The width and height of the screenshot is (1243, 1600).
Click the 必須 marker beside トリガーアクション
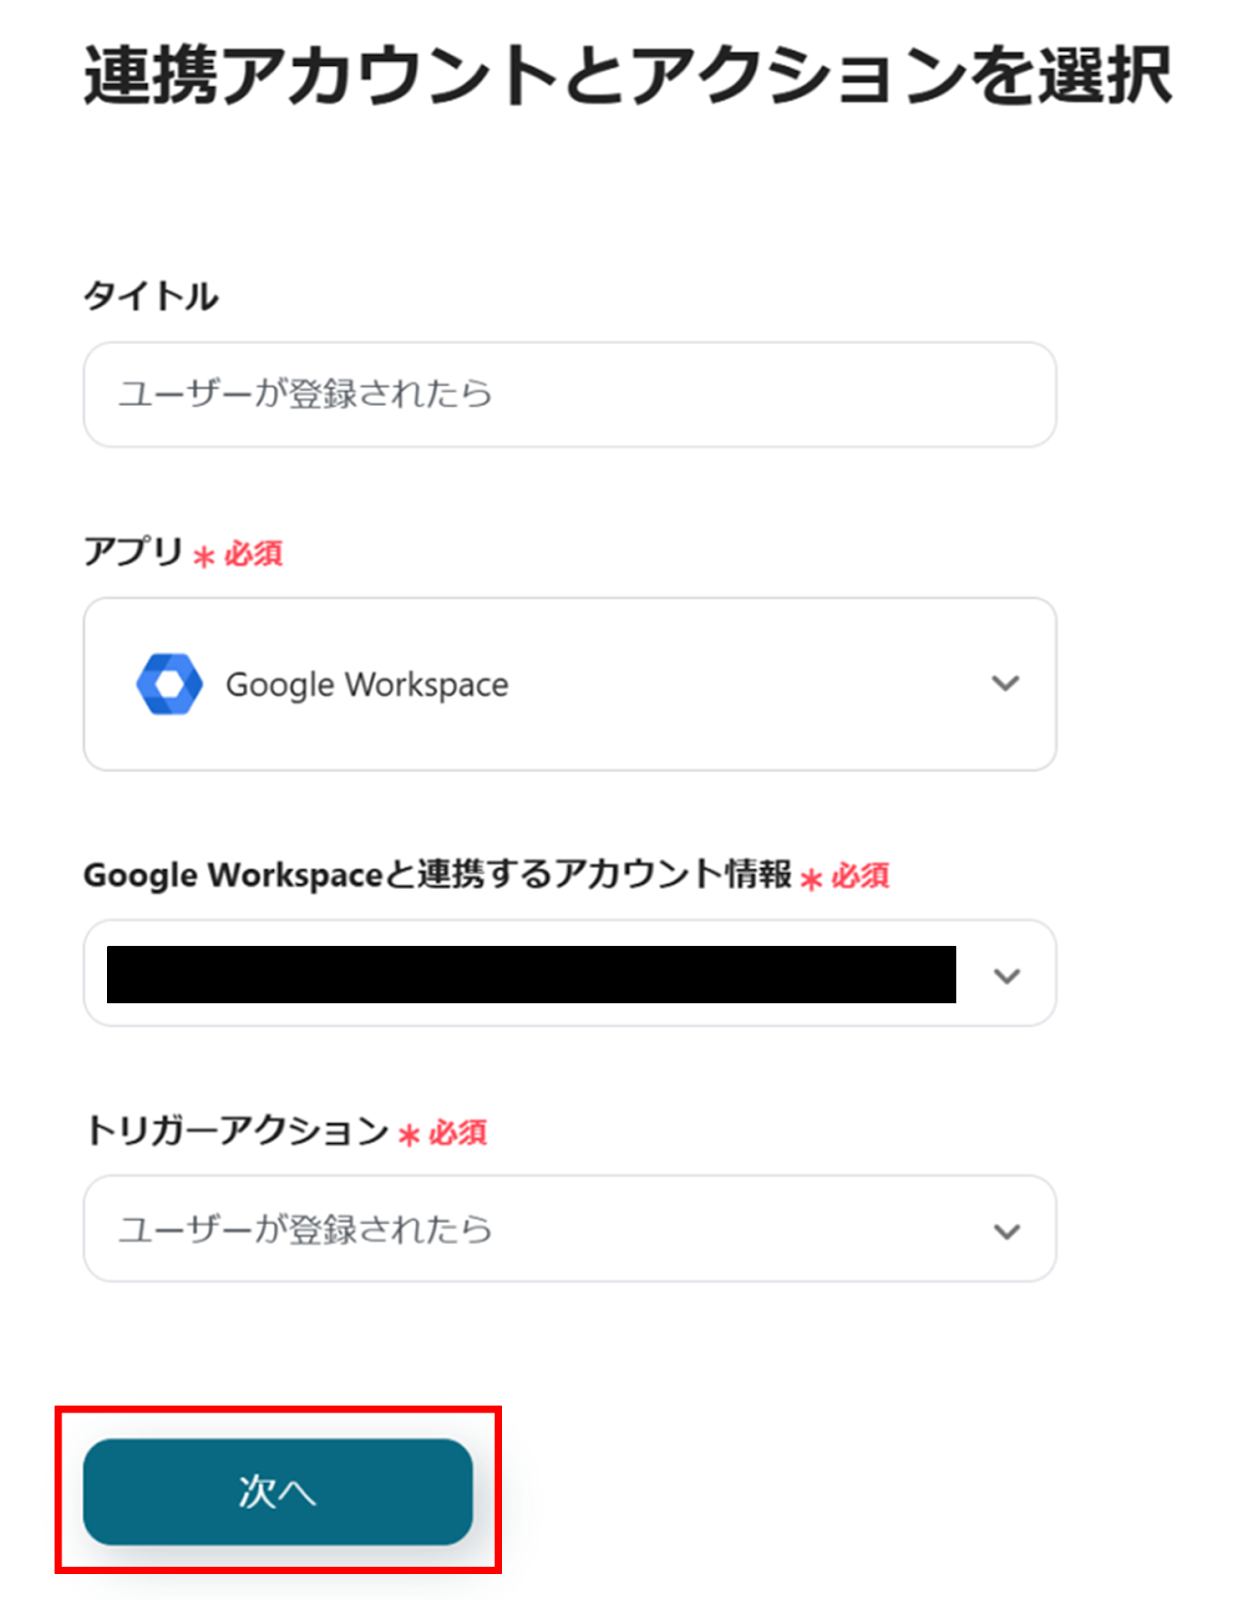coord(458,1134)
